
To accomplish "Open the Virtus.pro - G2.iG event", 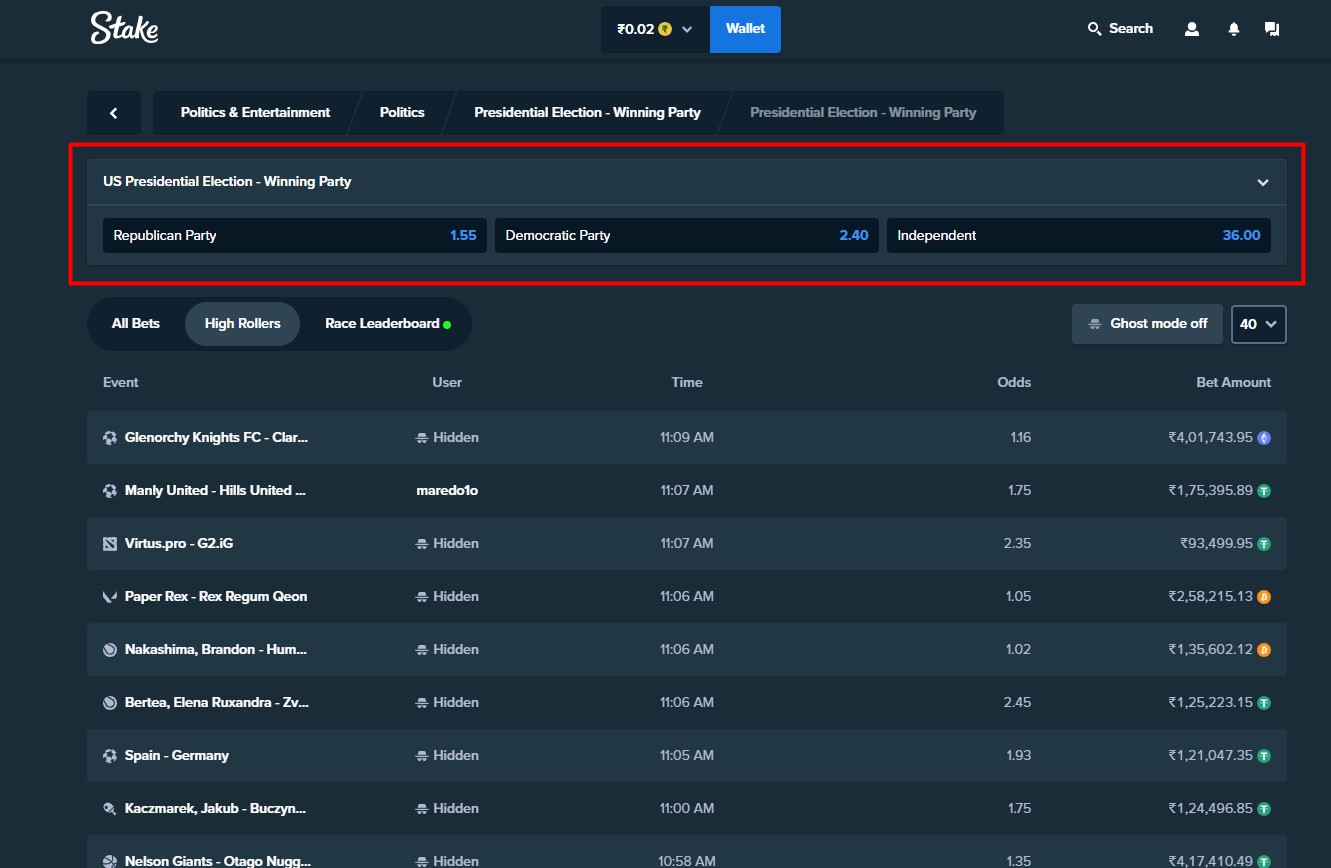I will click(x=179, y=543).
